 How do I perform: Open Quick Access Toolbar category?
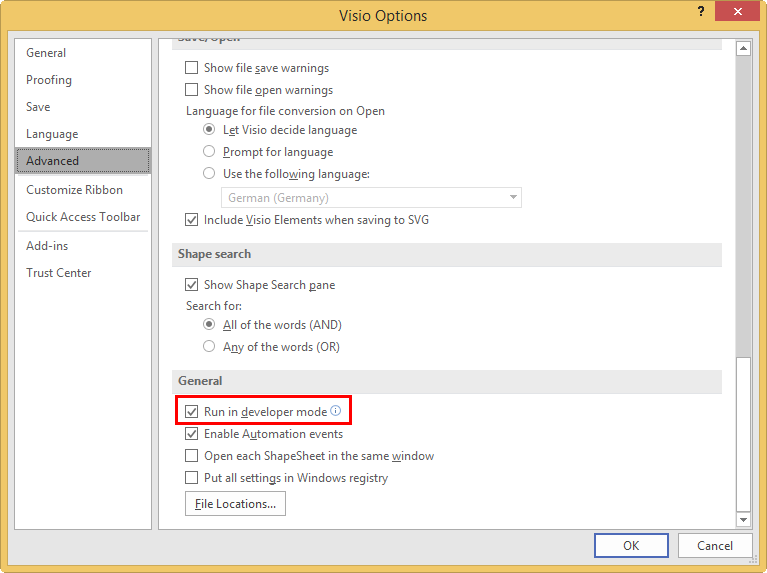[83, 217]
